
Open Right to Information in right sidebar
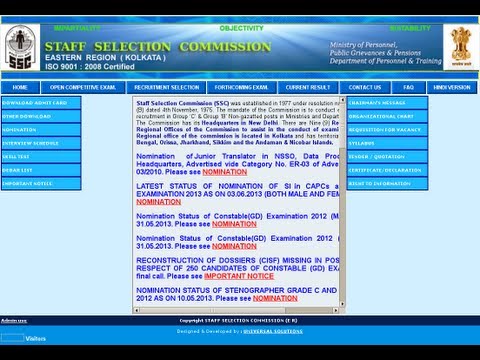point(387,184)
